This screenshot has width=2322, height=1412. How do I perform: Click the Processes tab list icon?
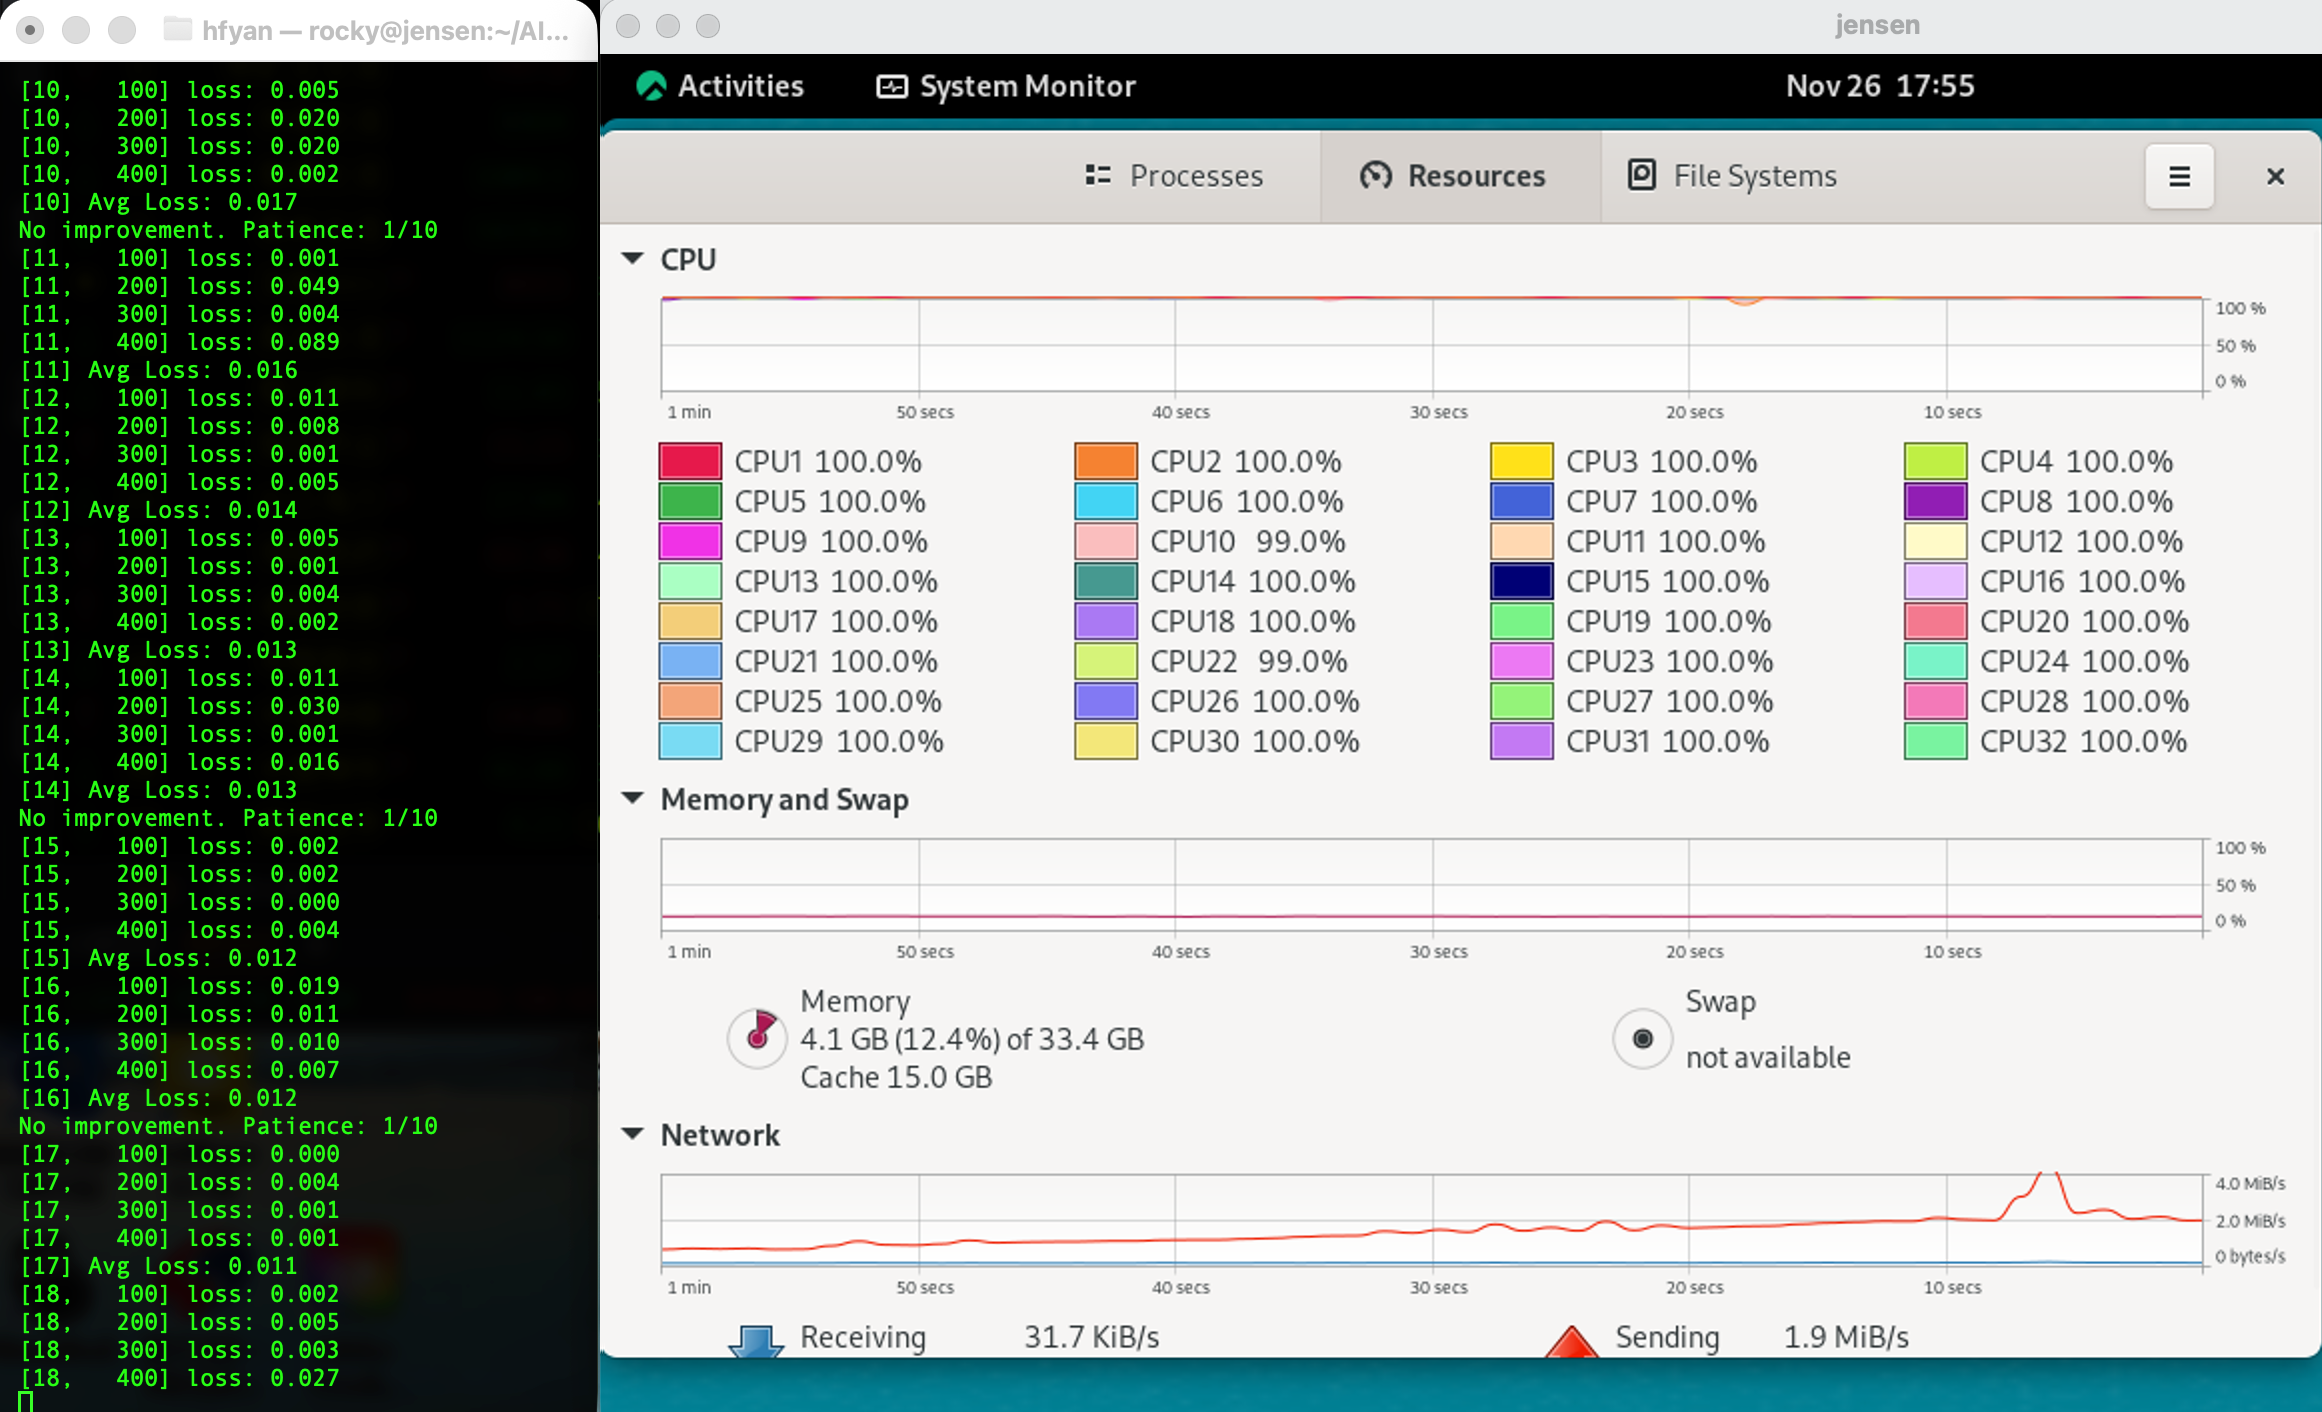coord(1098,175)
